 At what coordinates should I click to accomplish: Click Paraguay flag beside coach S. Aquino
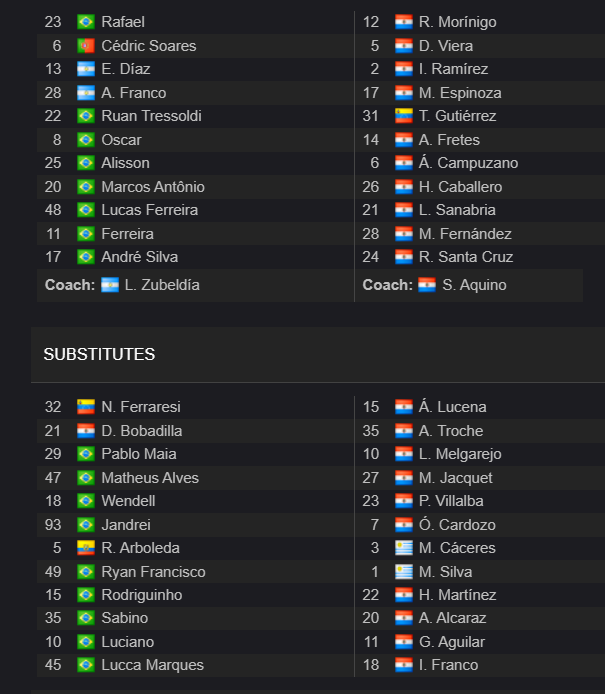pyautogui.click(x=427, y=285)
